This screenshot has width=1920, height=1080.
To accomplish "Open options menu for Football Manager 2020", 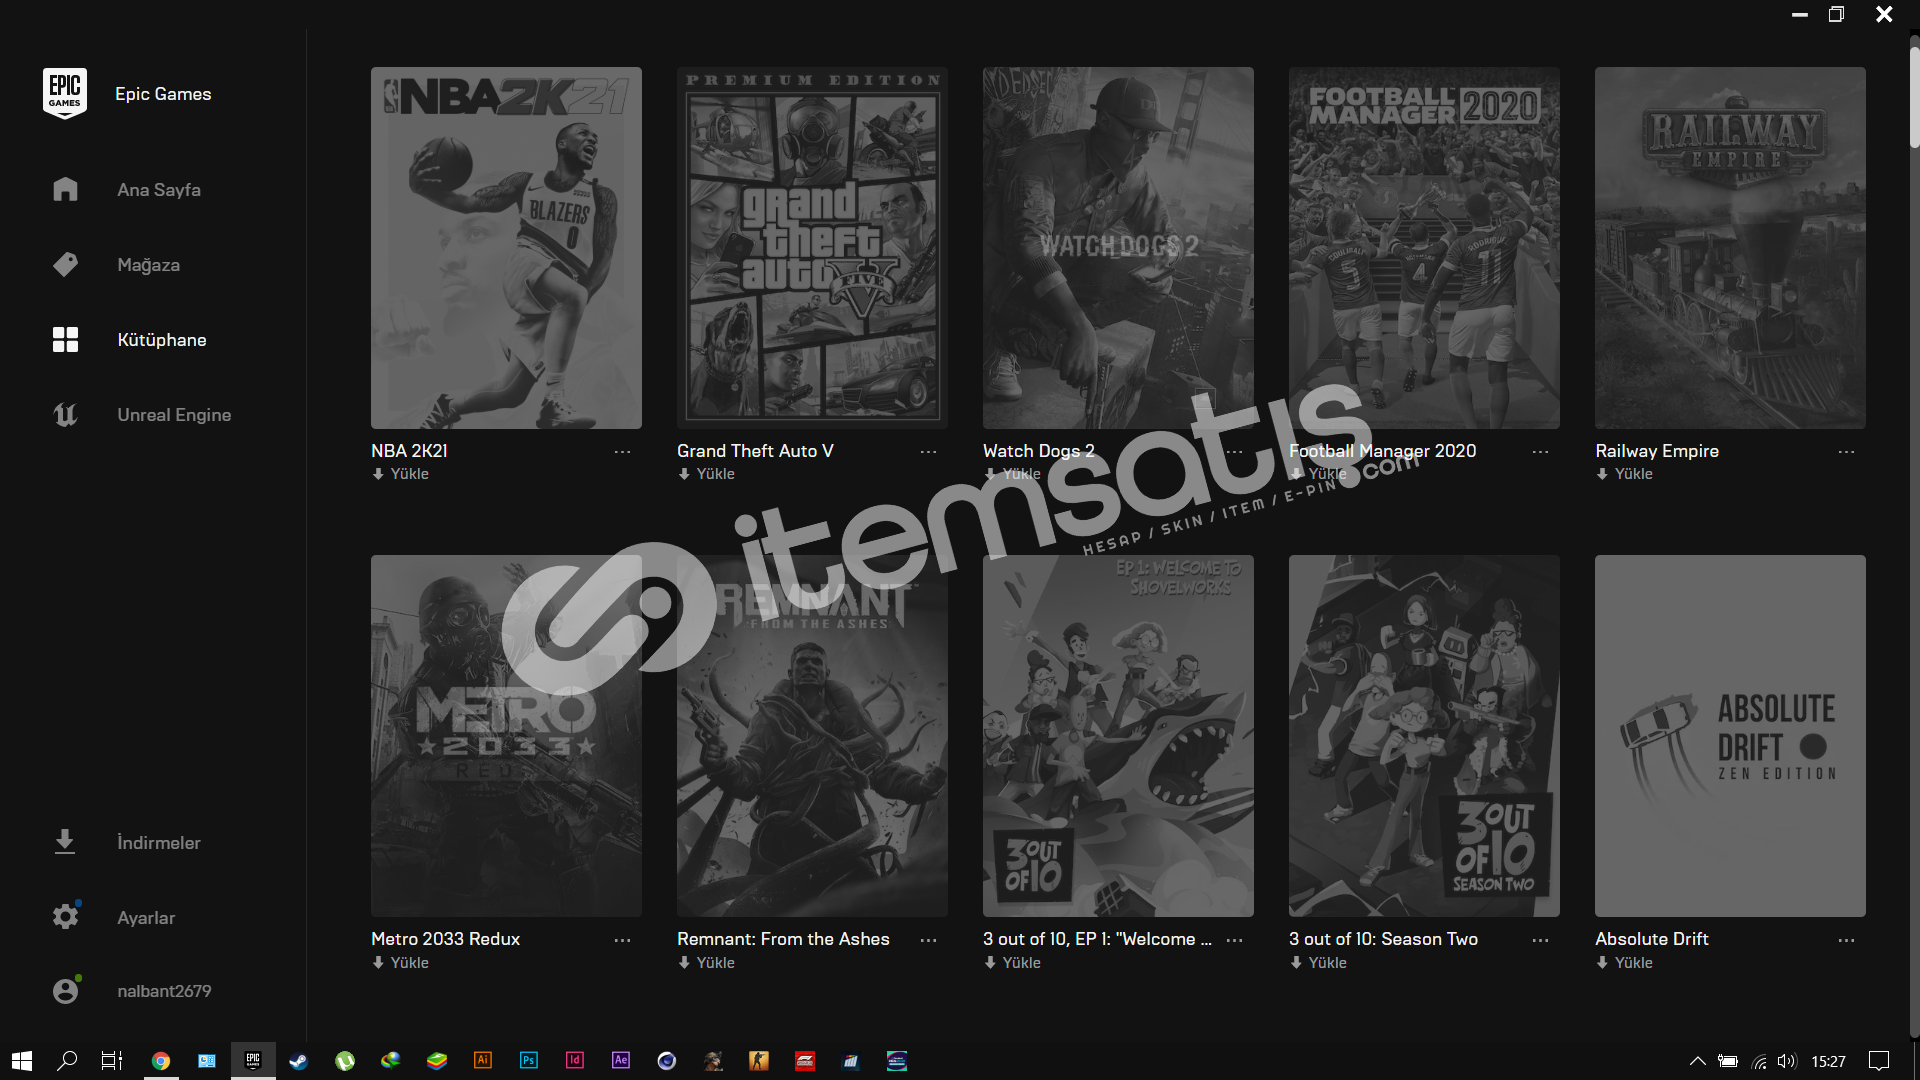I will [x=1540, y=451].
